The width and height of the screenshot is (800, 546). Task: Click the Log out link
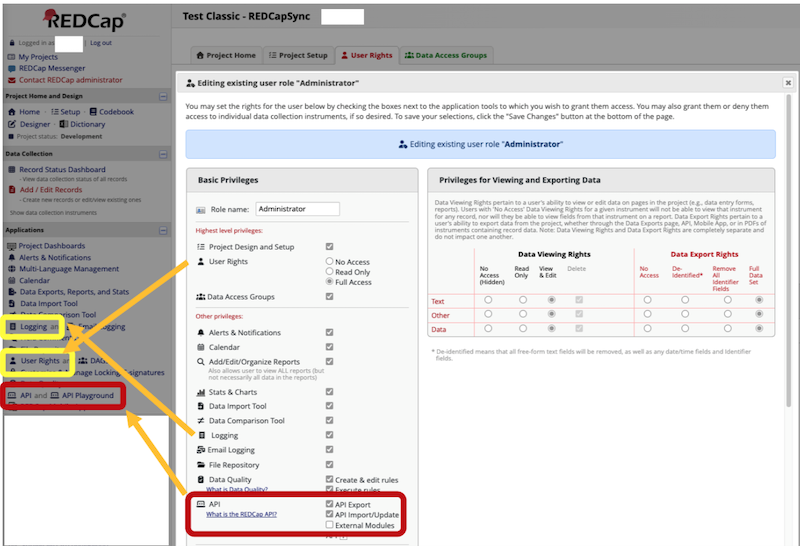click(x=101, y=43)
